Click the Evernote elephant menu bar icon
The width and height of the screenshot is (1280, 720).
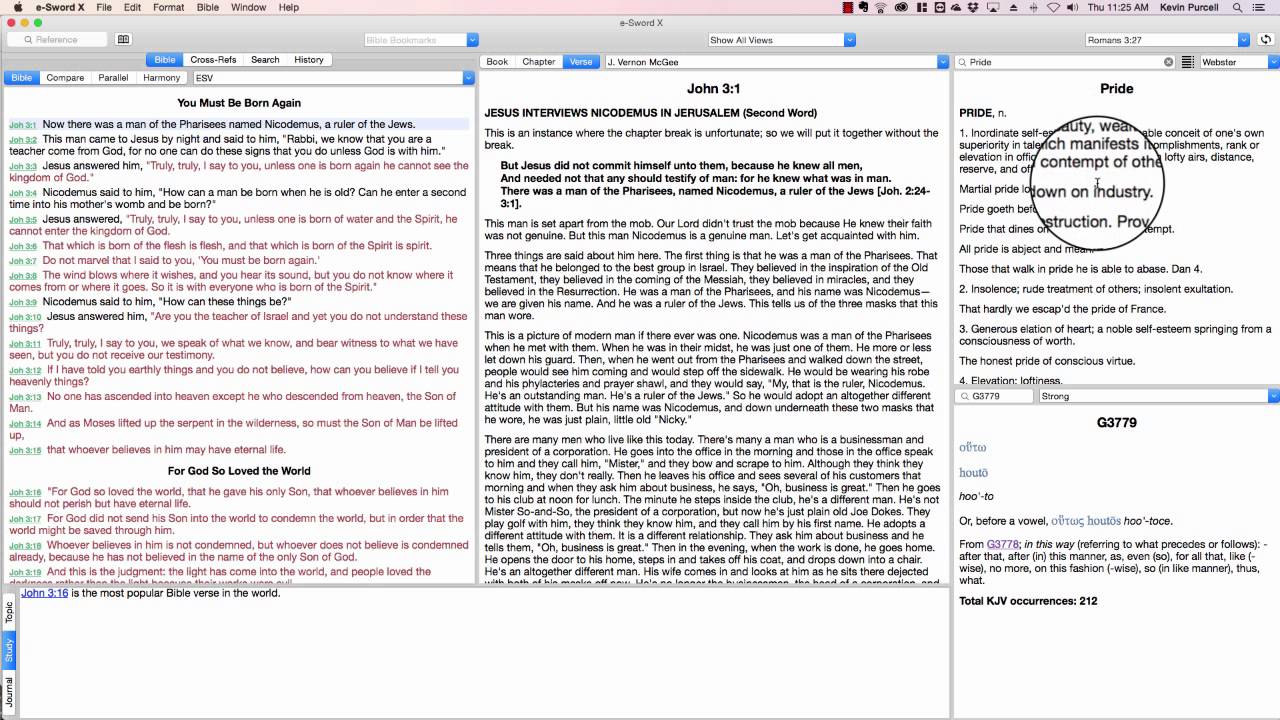(863, 7)
